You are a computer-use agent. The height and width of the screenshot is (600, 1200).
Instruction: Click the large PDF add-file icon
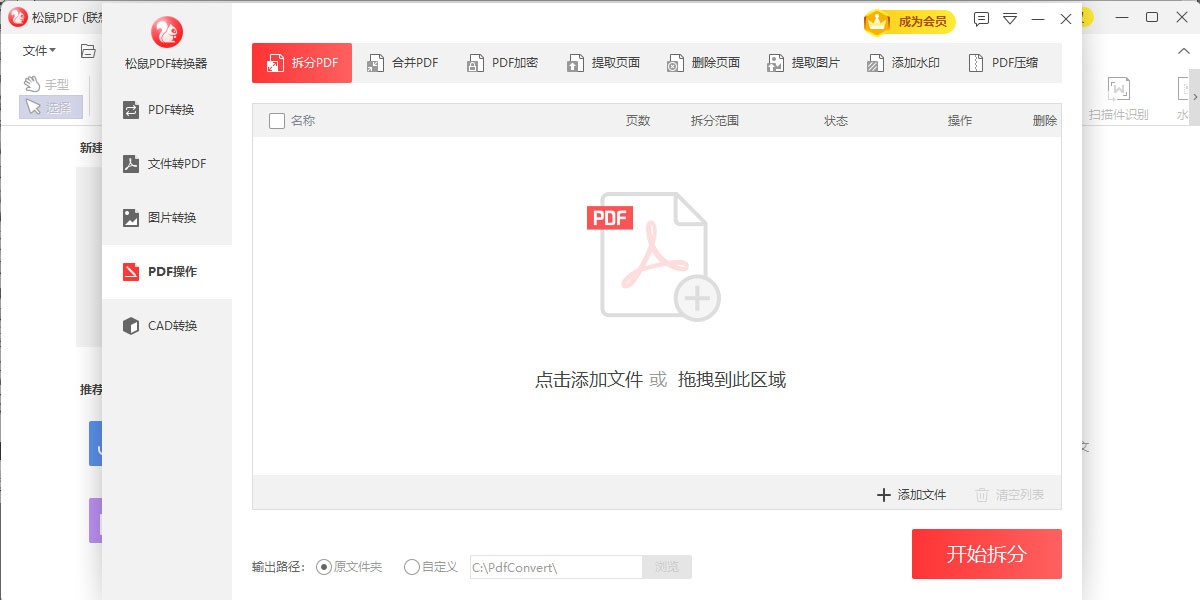coord(654,256)
